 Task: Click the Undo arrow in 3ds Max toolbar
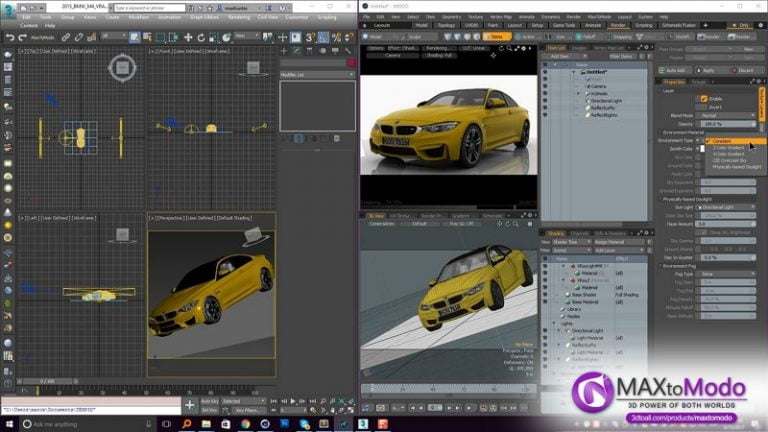[10, 37]
